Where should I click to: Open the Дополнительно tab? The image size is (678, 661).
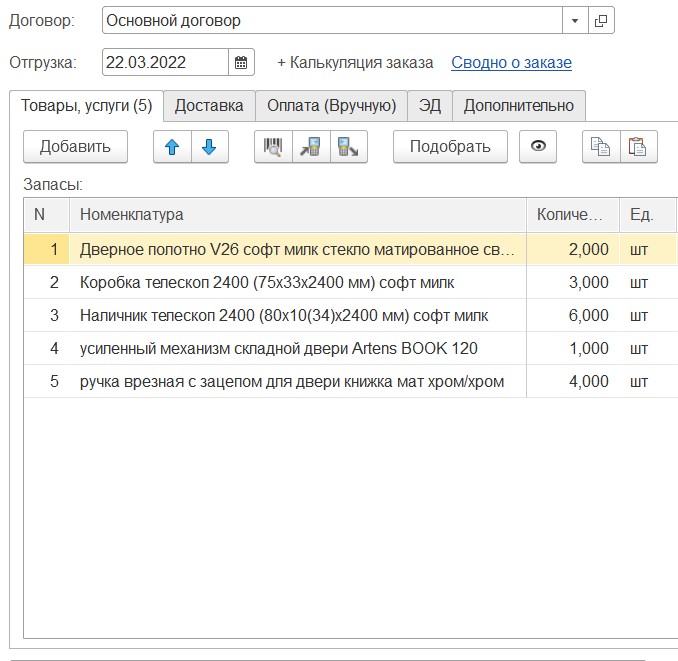(519, 105)
